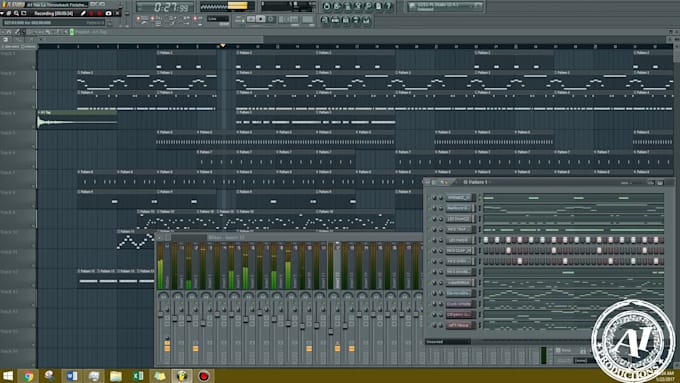Click the first round icon in top shortcut toolbar
This screenshot has height=383, width=680.
pyautogui.click(x=327, y=6)
